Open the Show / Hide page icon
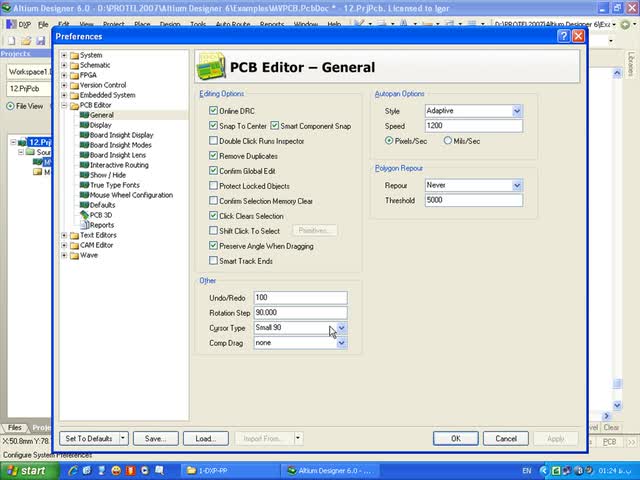 click(x=84, y=175)
